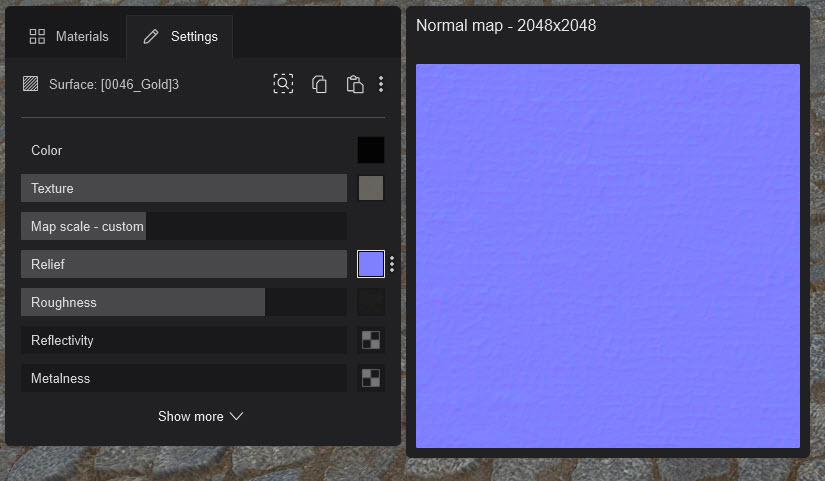Click the Metalness checkered map slot
The image size is (825, 481).
click(371, 378)
